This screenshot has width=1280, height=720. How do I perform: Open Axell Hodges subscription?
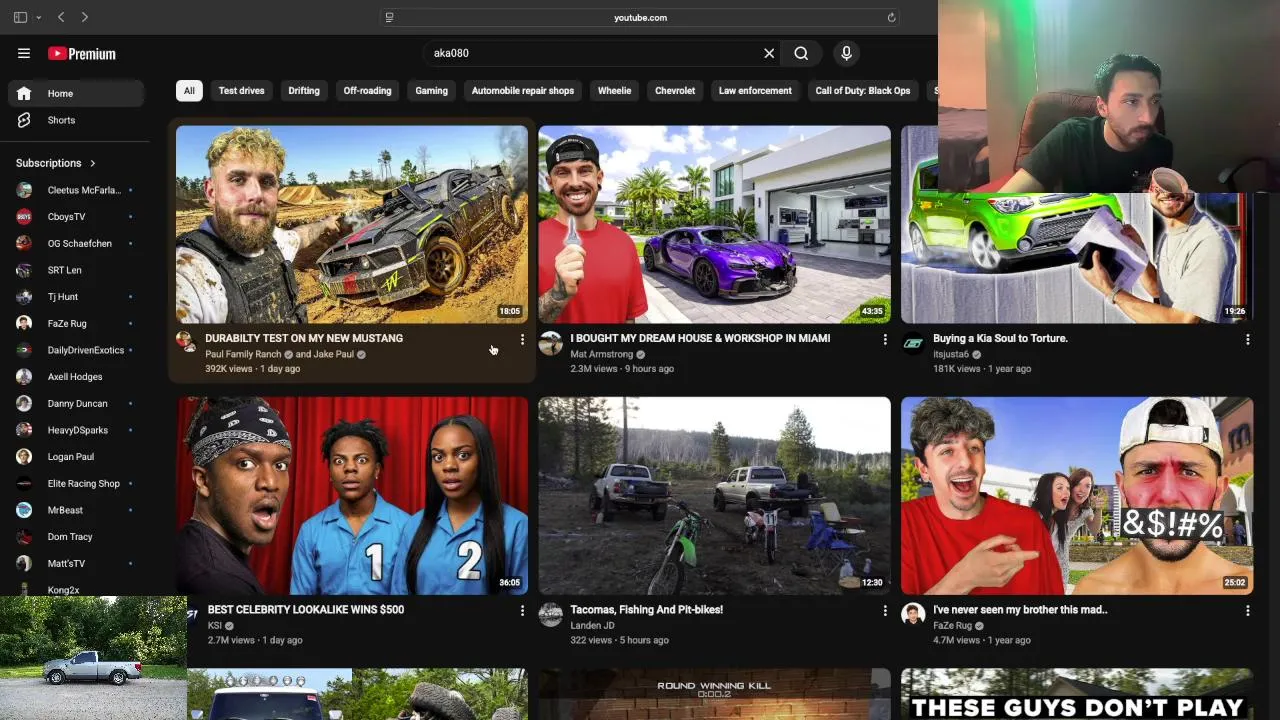pos(75,377)
